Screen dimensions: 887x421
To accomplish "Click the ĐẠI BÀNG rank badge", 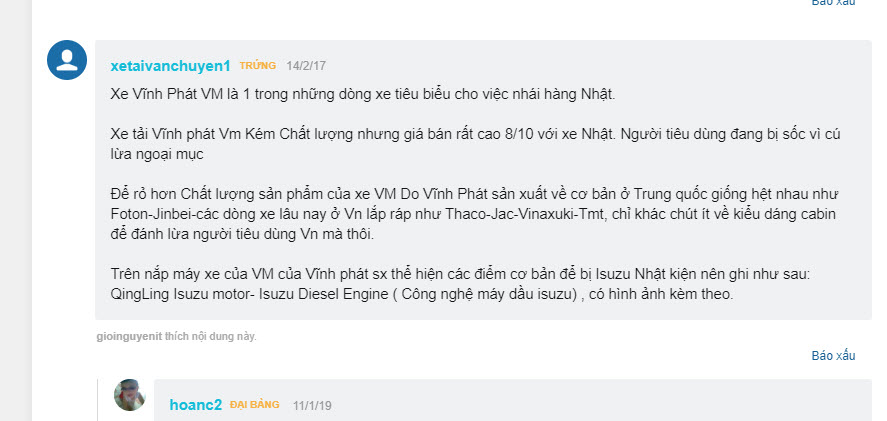I will [255, 405].
